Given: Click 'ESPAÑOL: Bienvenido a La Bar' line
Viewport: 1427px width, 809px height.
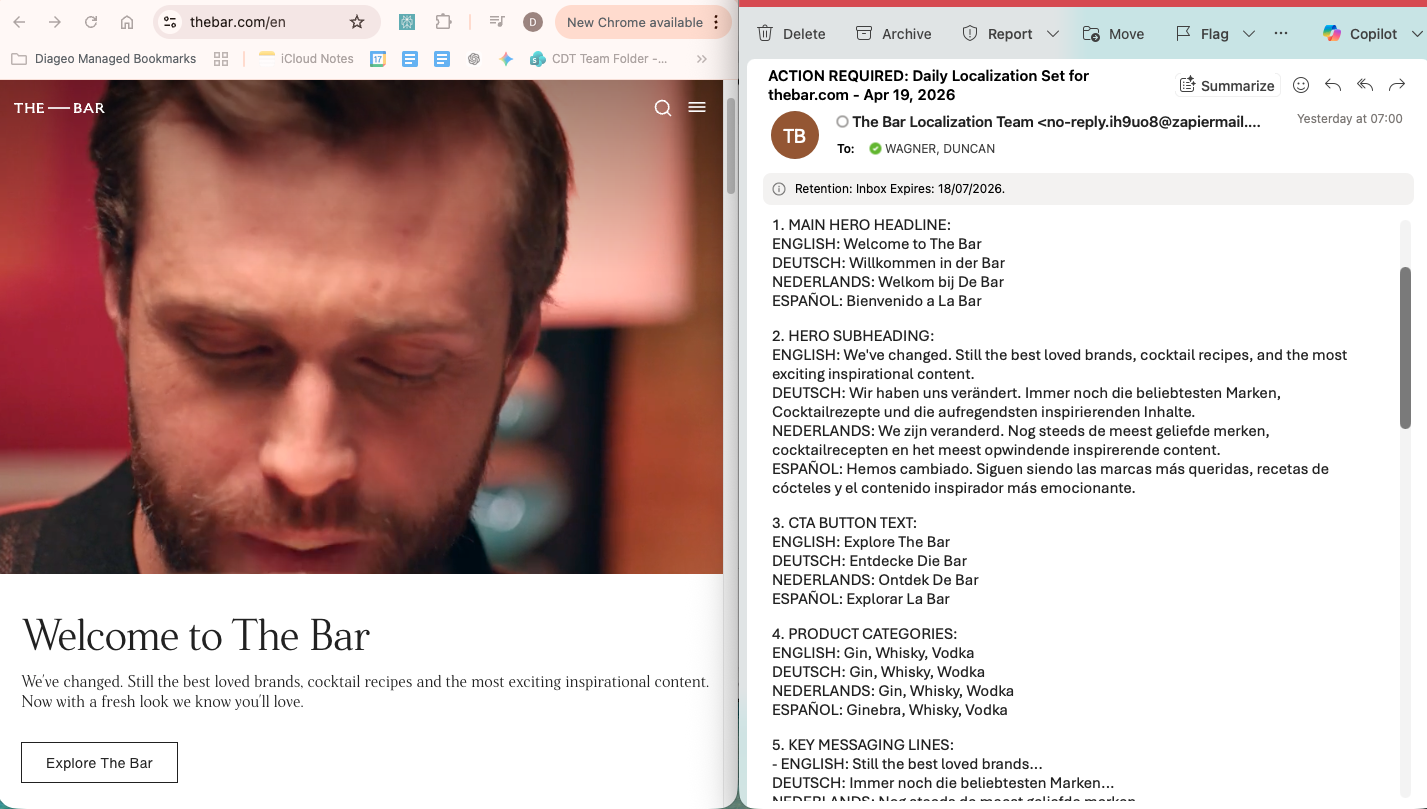Looking at the screenshot, I should point(877,301).
